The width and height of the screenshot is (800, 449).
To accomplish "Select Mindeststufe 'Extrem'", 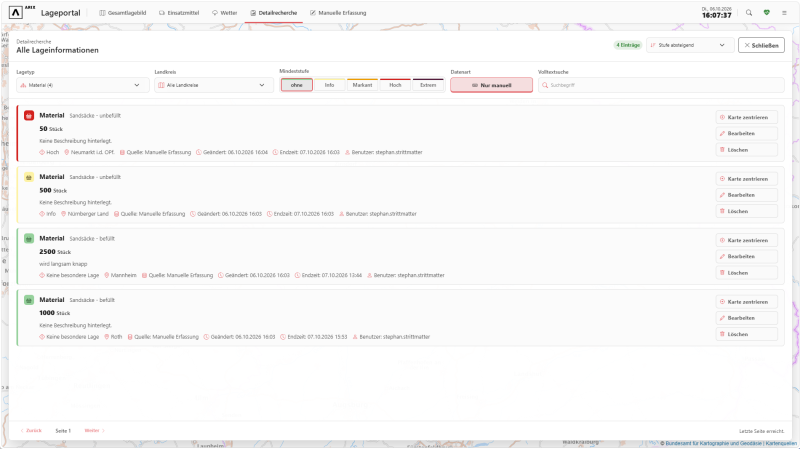I will [x=428, y=85].
